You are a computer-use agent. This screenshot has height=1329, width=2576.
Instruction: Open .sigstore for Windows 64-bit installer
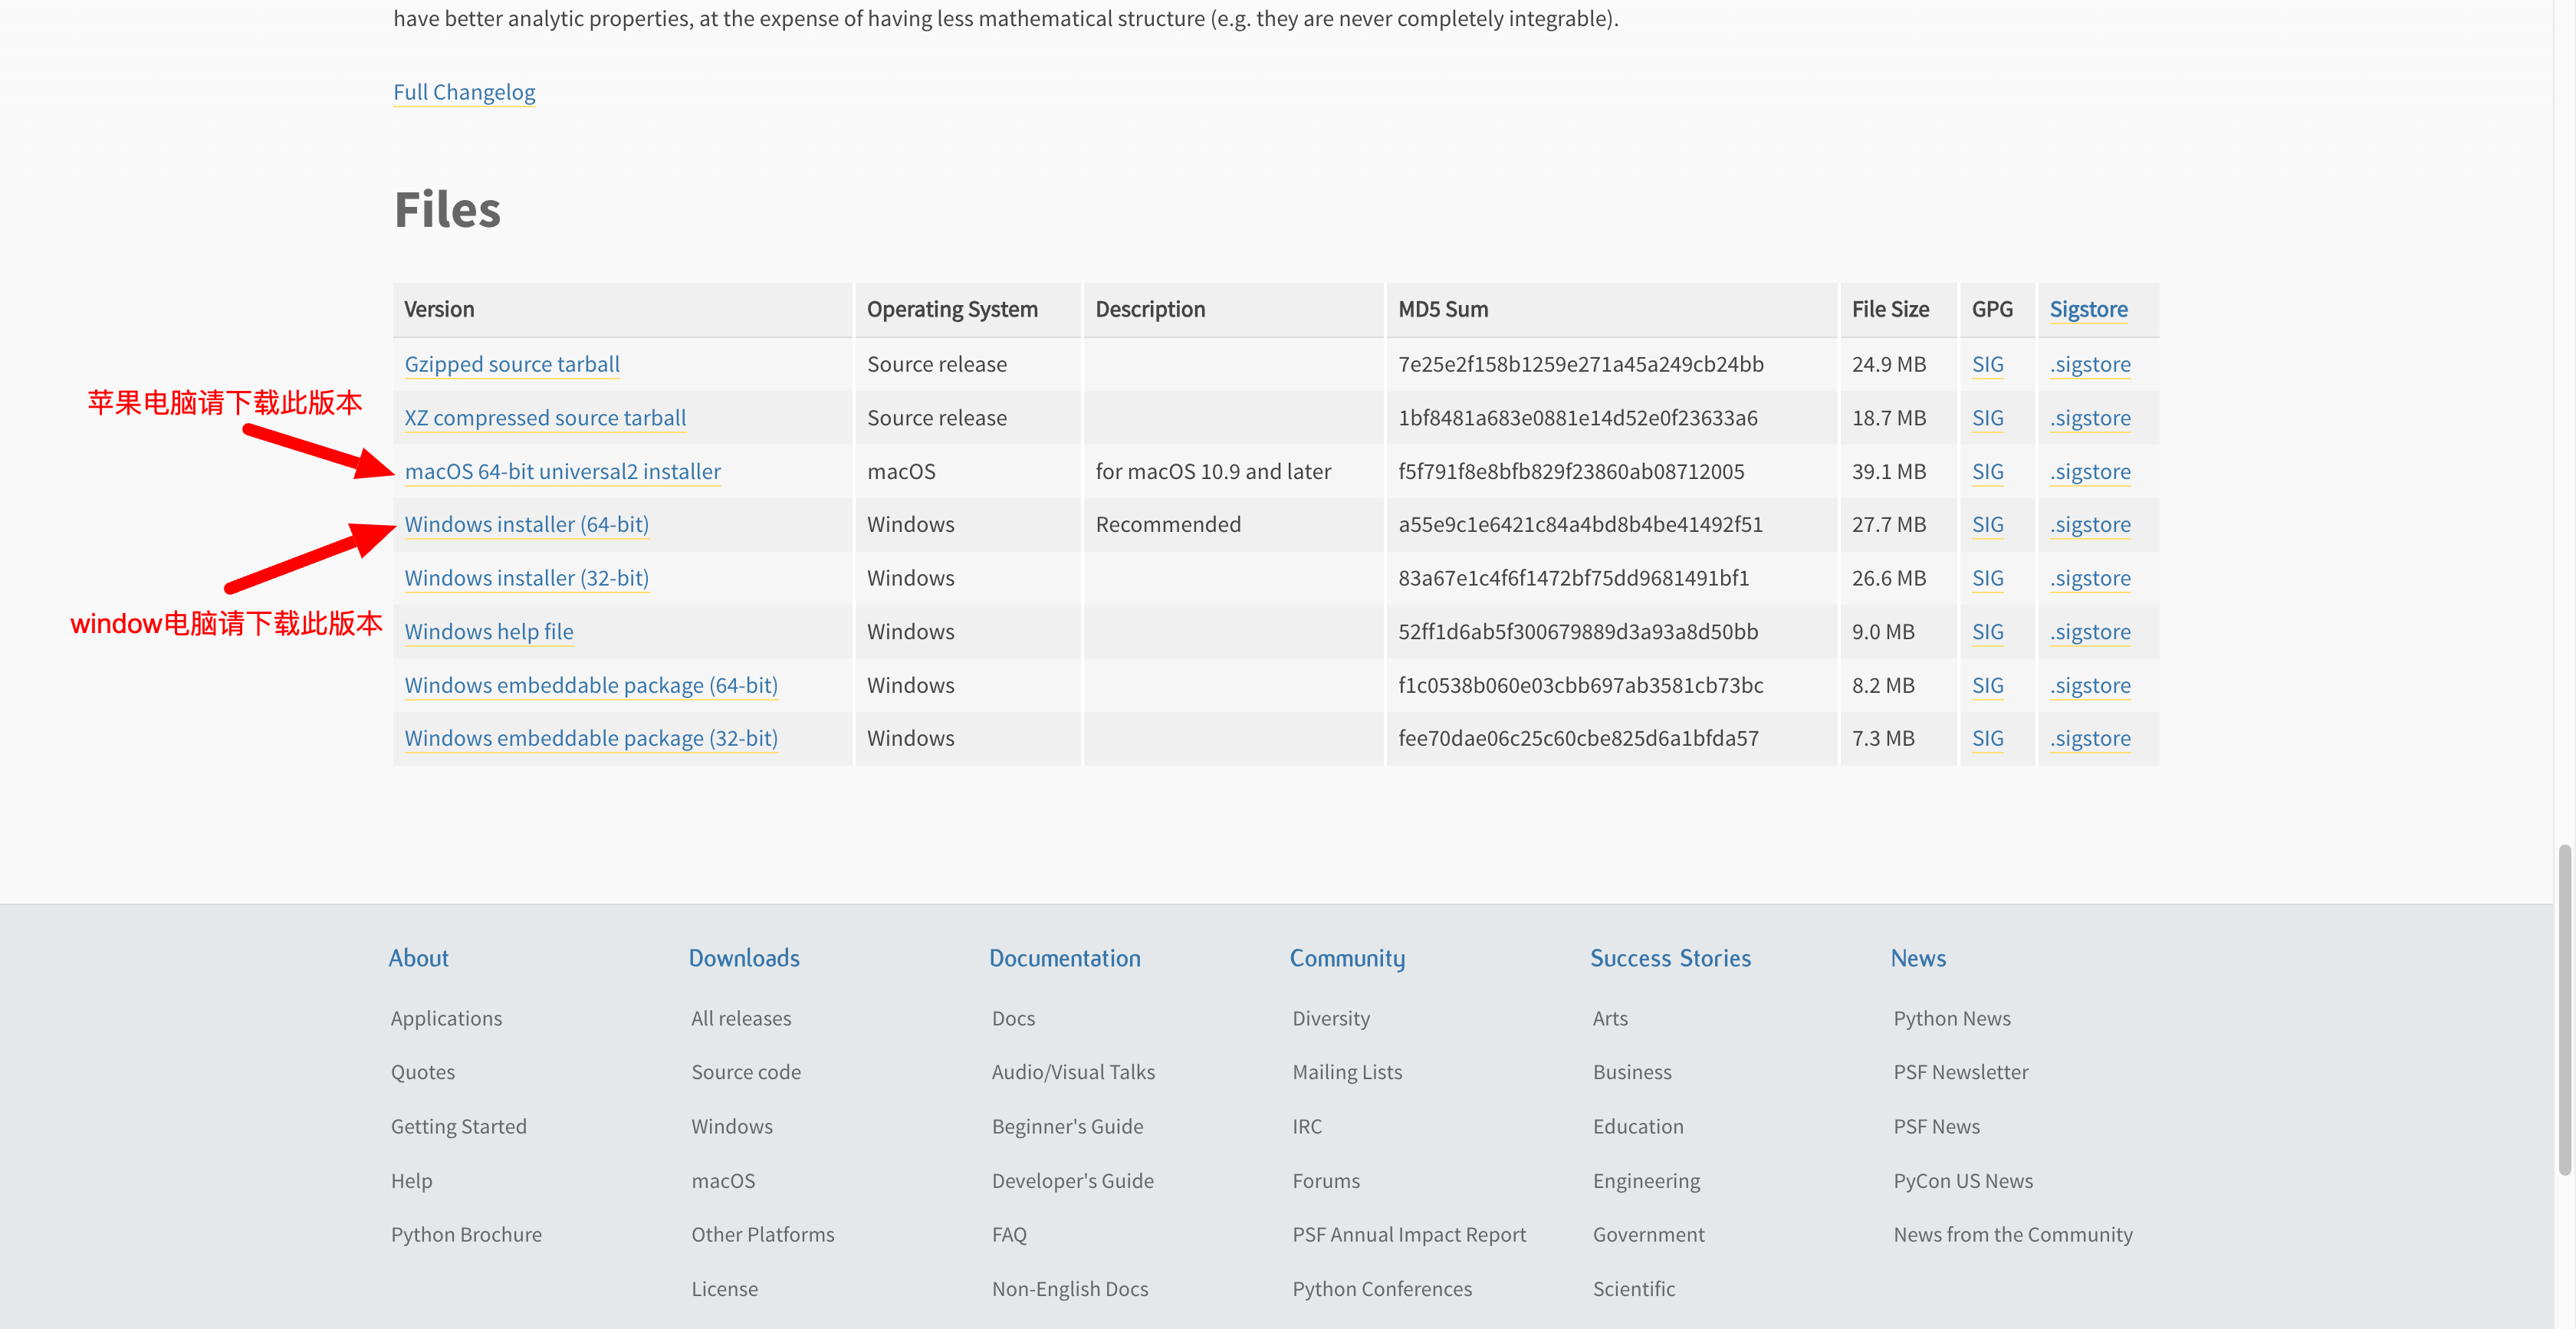tap(2089, 524)
